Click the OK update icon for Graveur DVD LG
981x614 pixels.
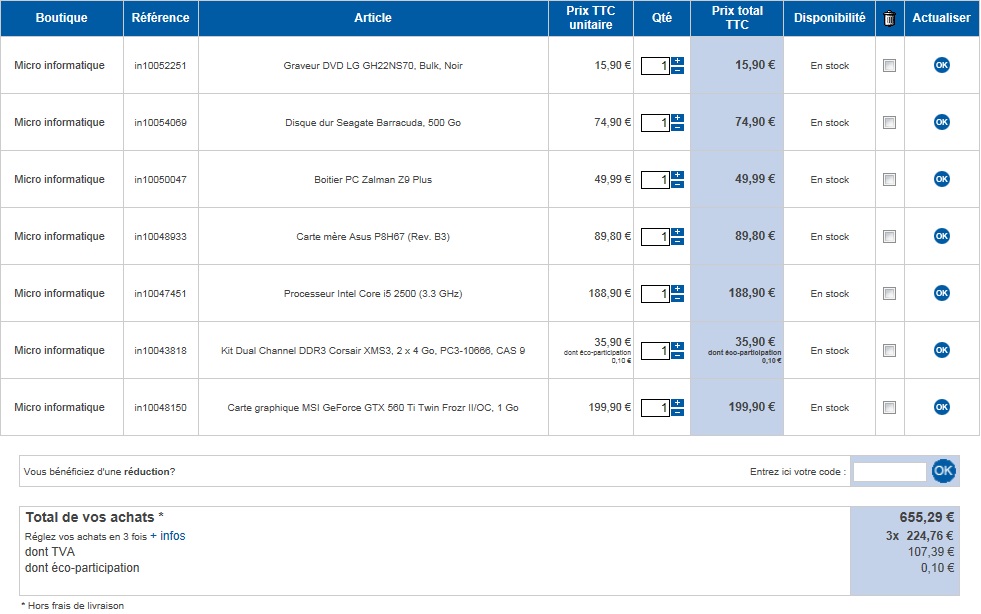click(941, 65)
